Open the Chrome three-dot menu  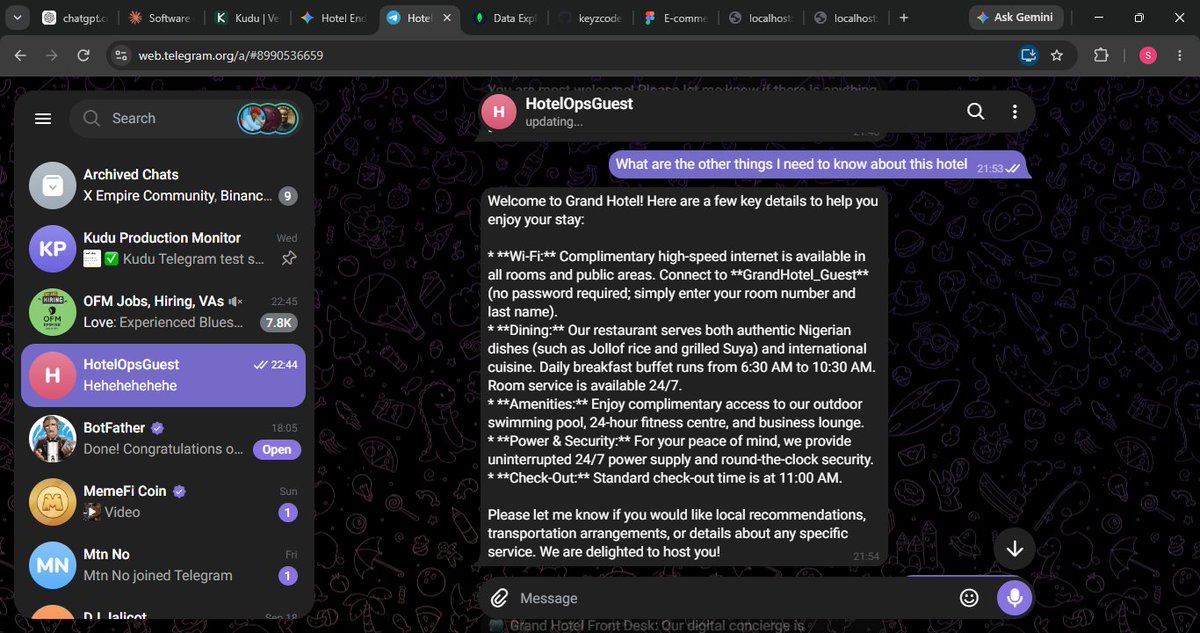point(1180,55)
